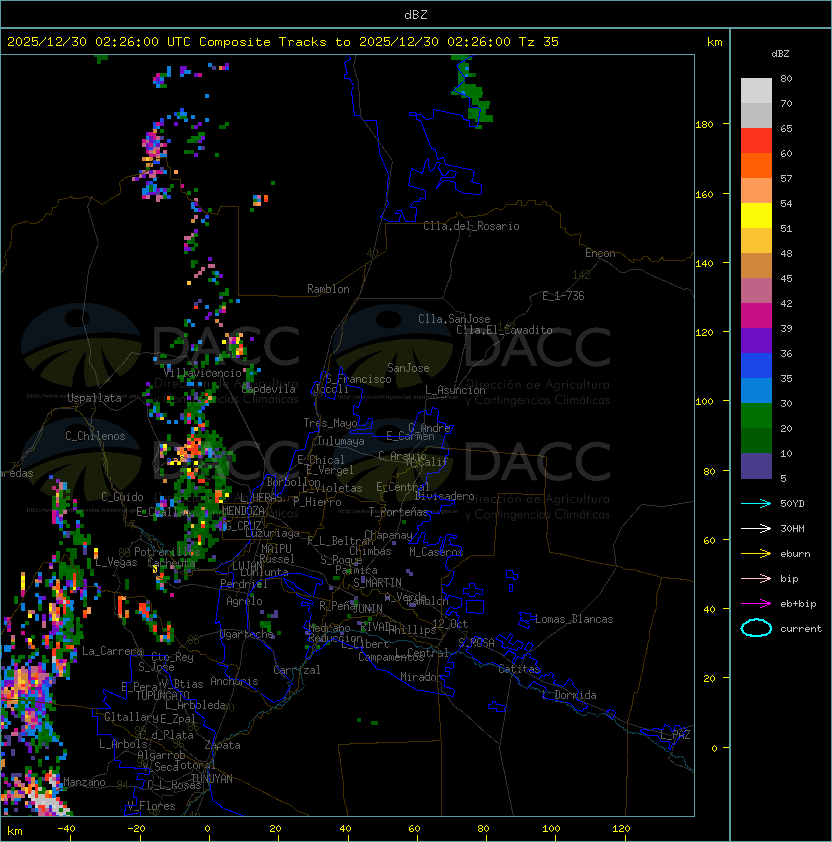Select the 'L_Vegas' label

point(116,562)
